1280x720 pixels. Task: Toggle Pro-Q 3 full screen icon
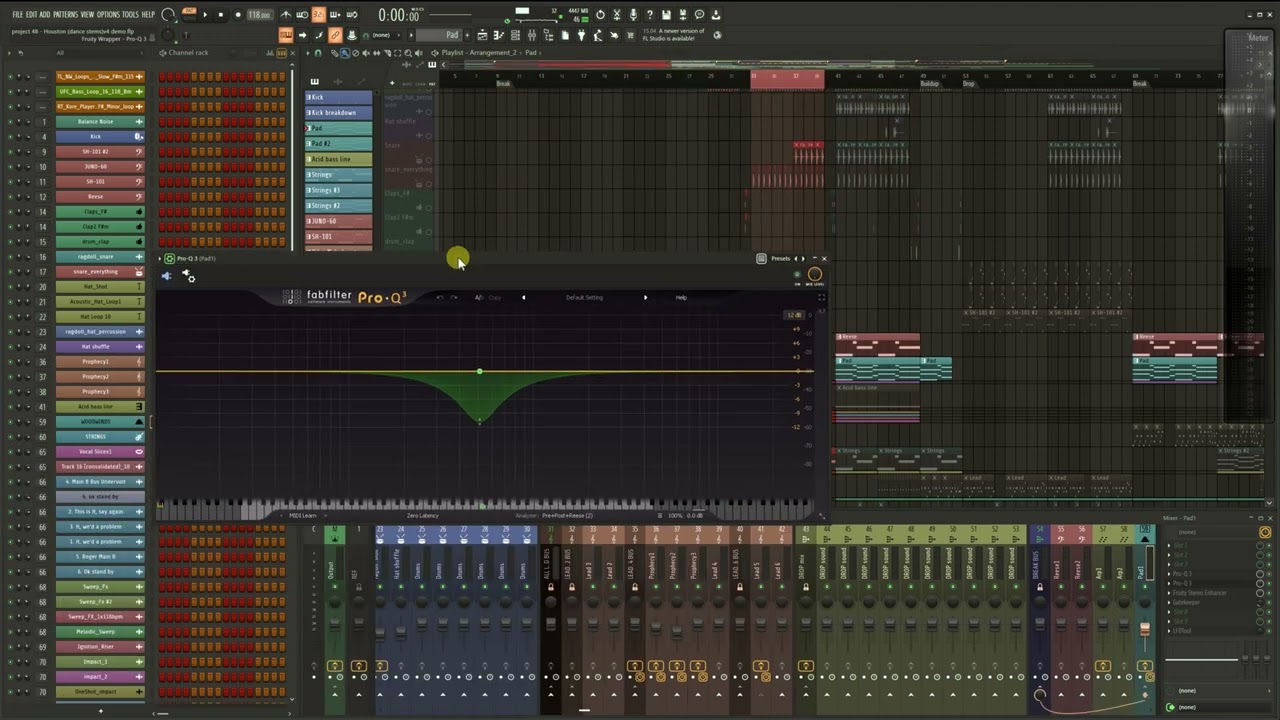click(822, 297)
